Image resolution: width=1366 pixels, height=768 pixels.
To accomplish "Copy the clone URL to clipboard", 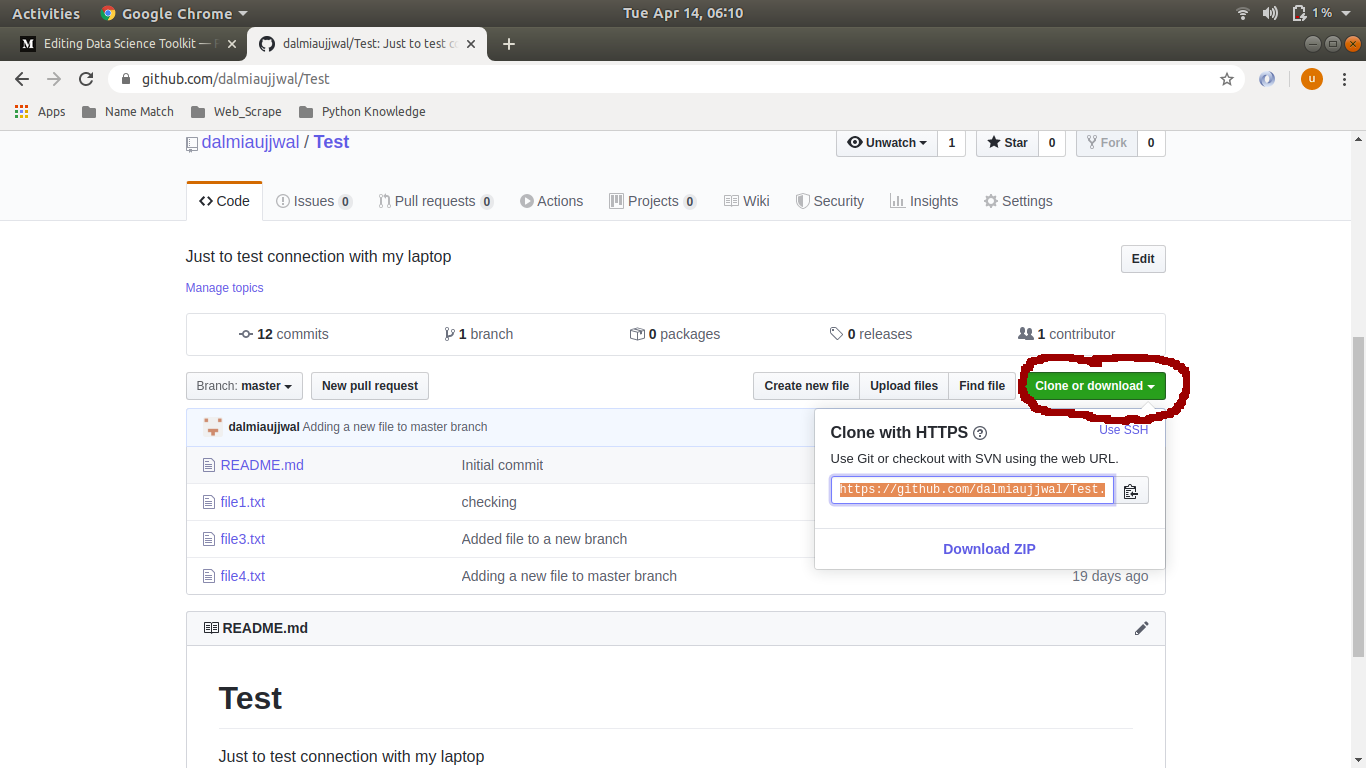I will pyautogui.click(x=1131, y=491).
